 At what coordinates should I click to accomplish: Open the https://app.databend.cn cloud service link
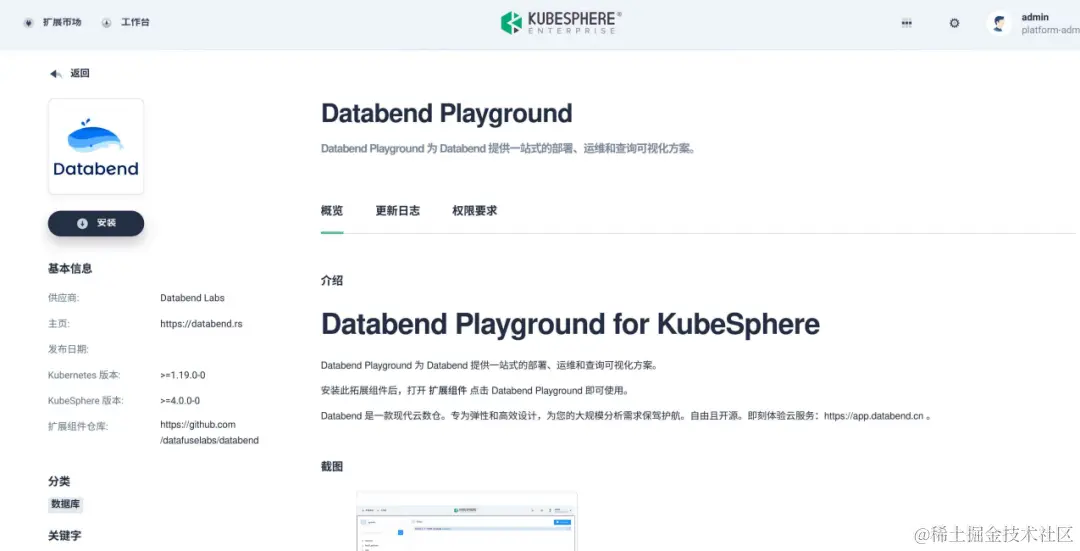pos(873,416)
